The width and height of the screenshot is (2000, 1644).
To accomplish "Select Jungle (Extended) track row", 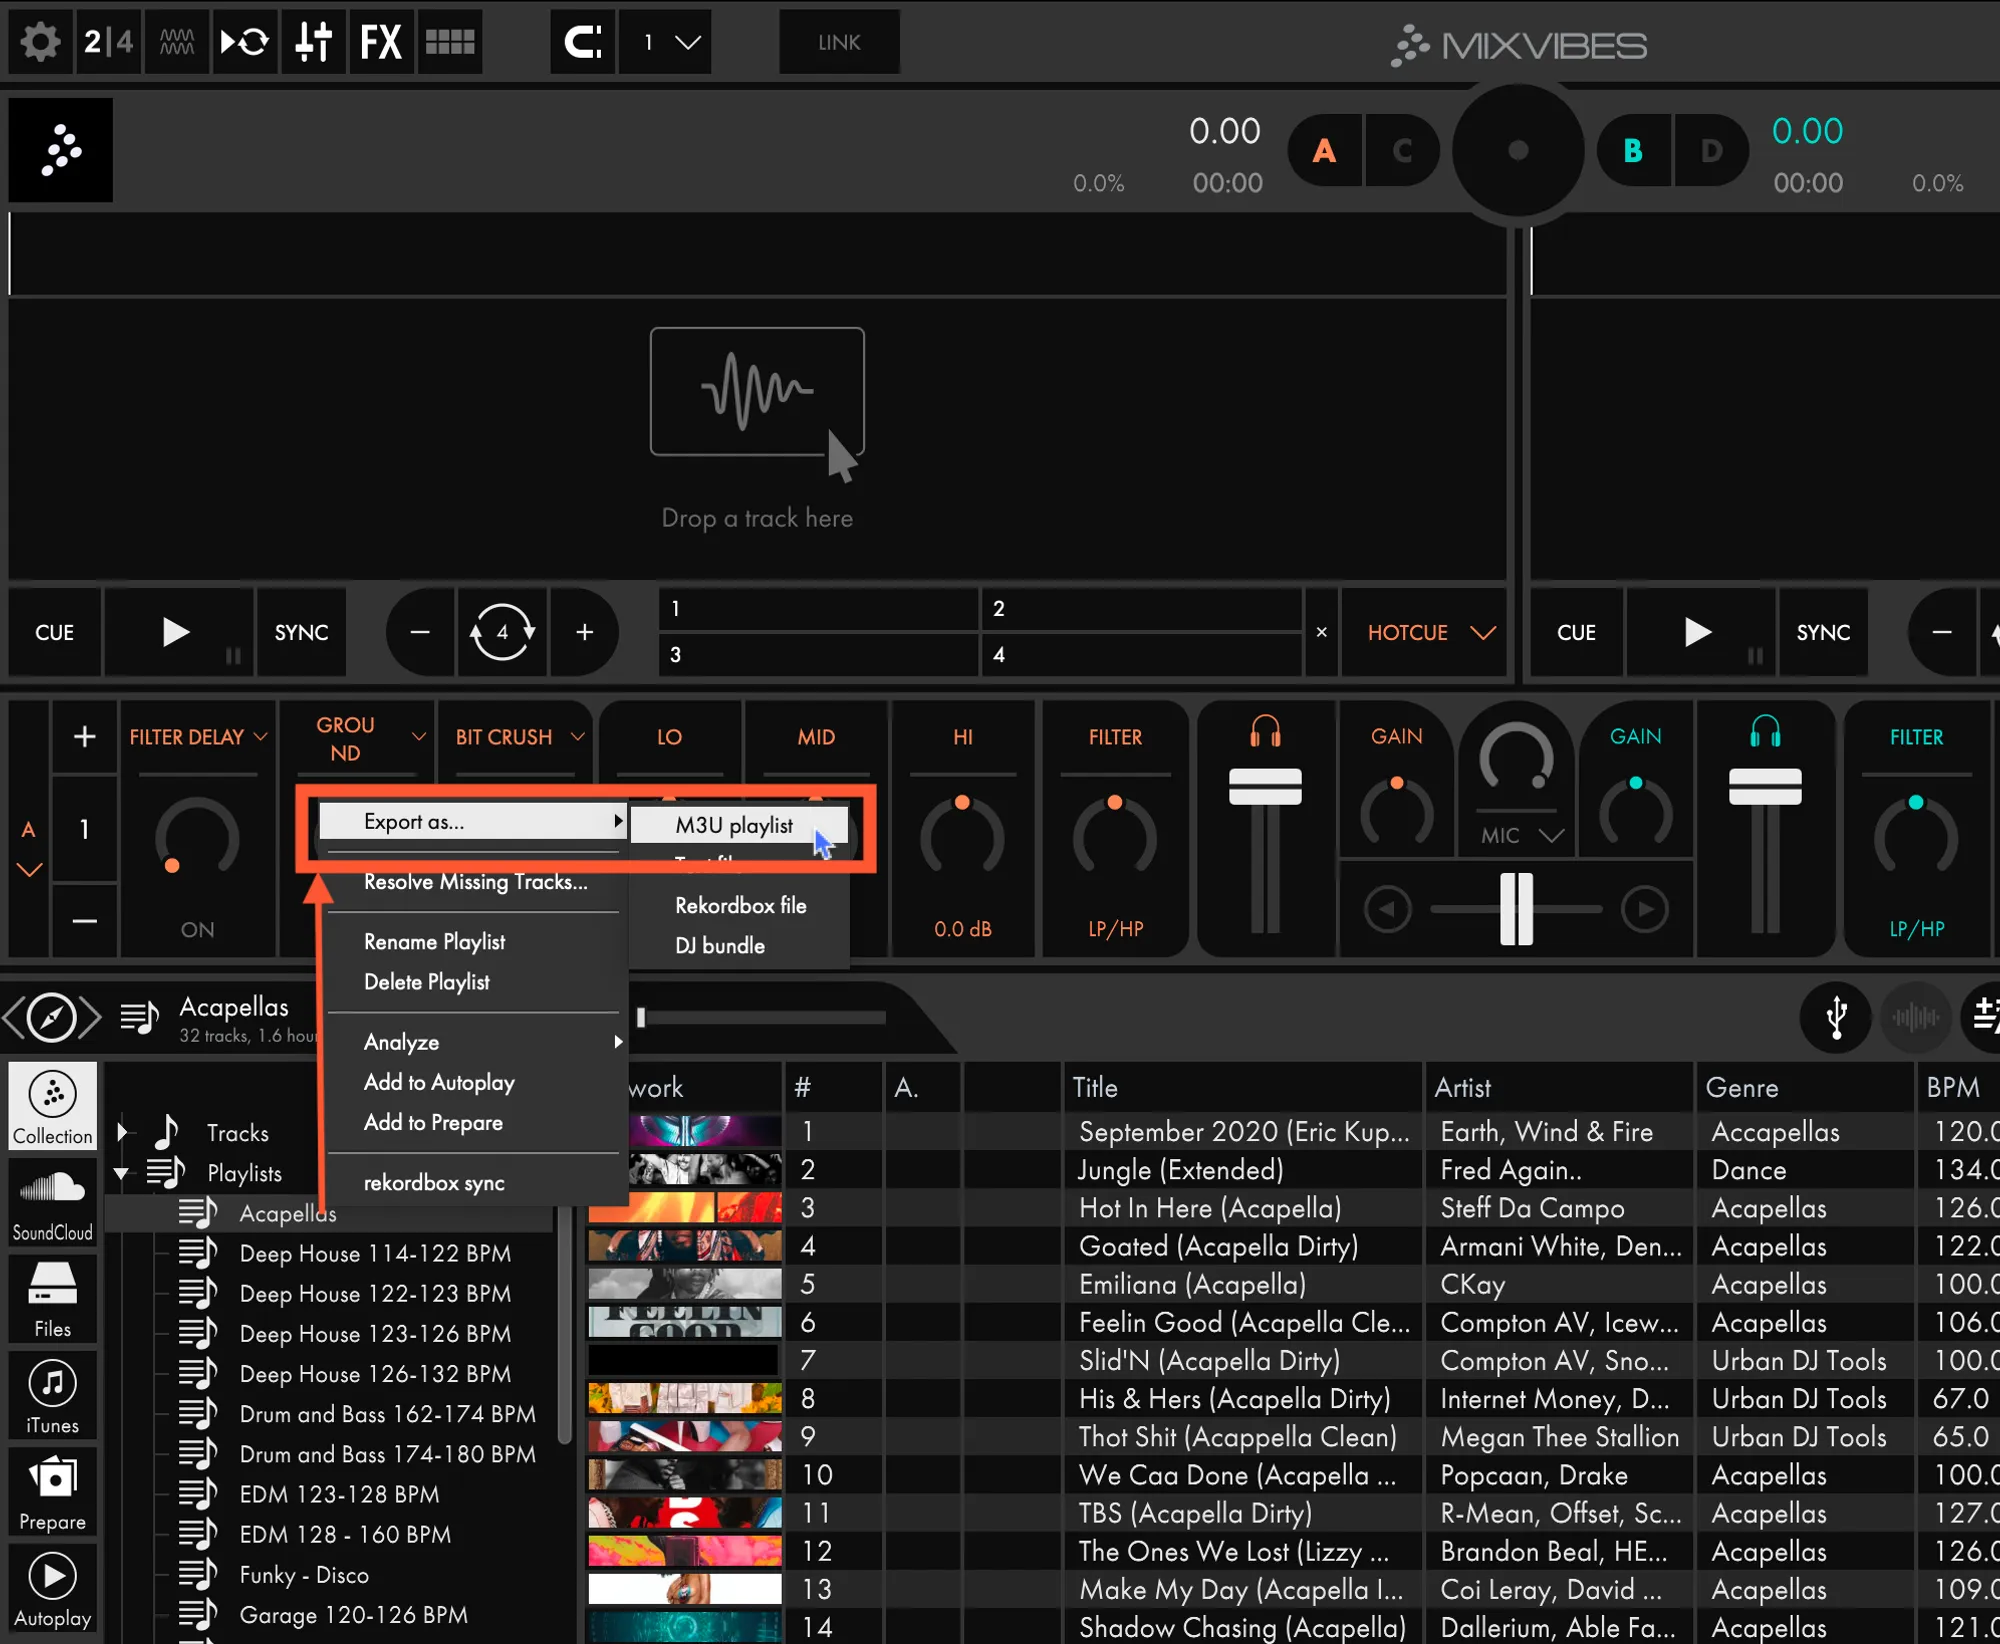I will pos(1180,1169).
